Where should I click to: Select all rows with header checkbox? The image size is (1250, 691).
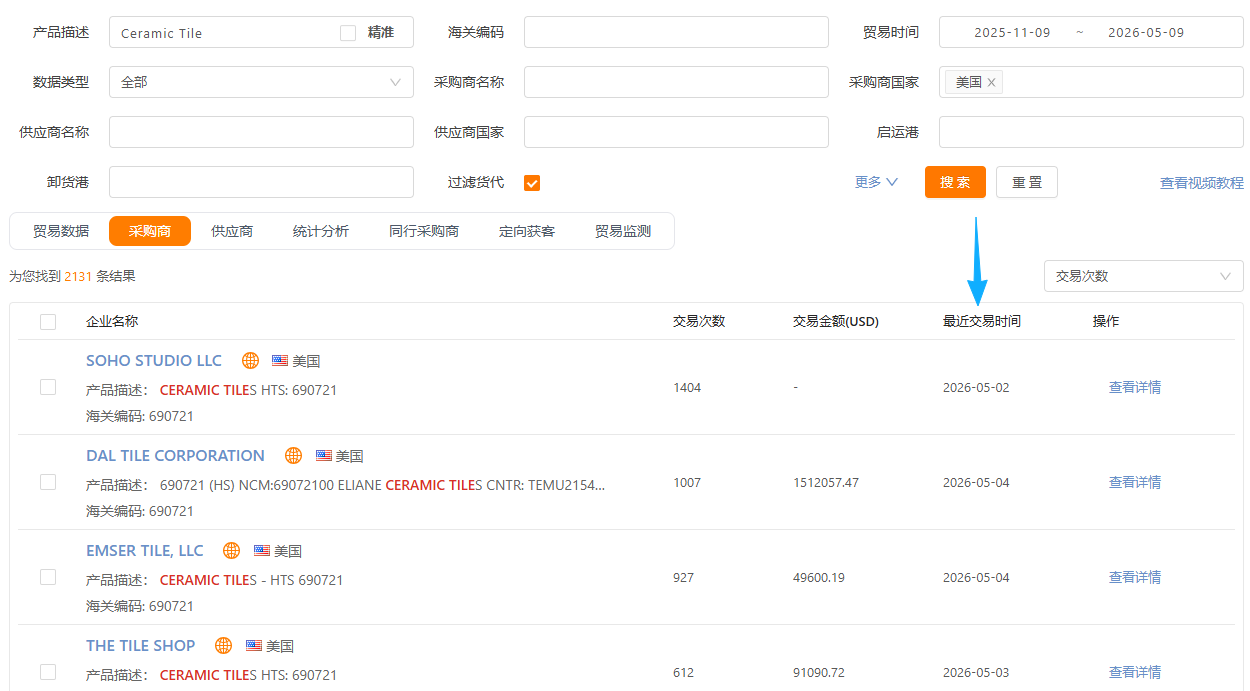pos(48,322)
